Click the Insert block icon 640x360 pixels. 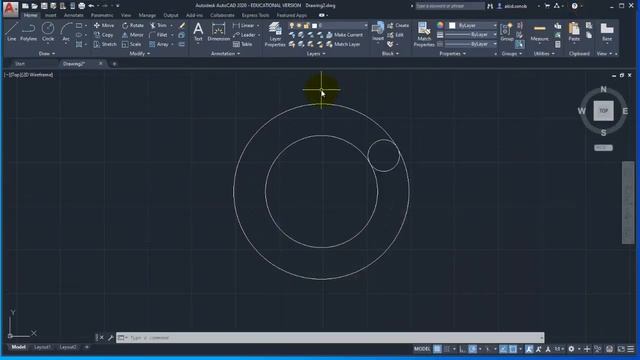[x=378, y=32]
